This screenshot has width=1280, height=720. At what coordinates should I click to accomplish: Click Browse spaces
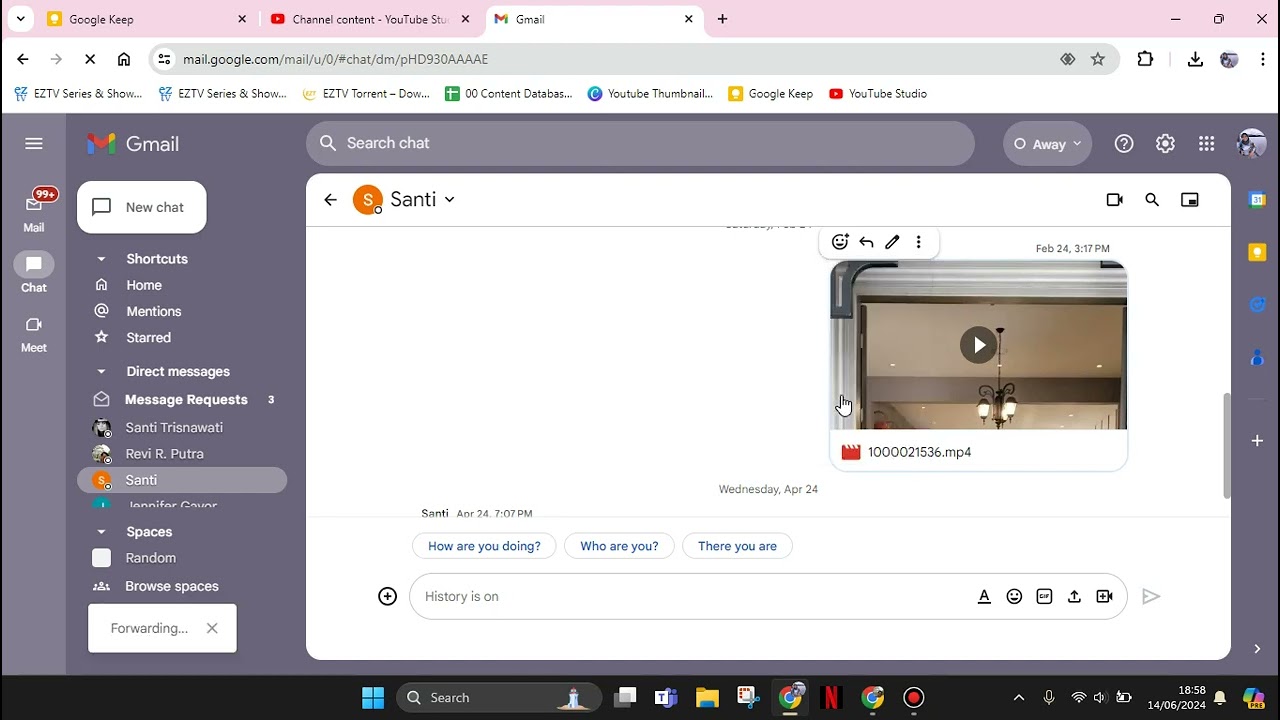[x=171, y=586]
